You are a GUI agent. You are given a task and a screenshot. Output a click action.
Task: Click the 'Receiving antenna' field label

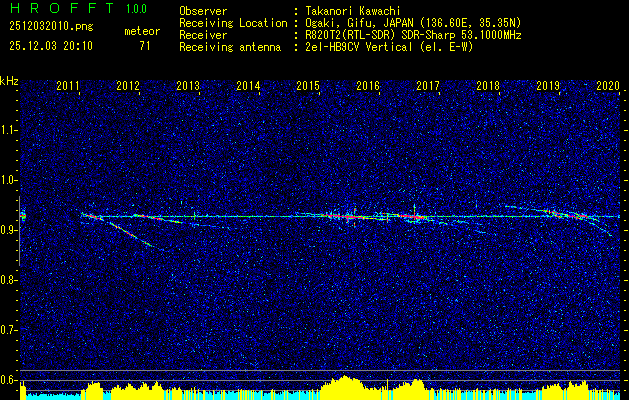click(x=230, y=47)
